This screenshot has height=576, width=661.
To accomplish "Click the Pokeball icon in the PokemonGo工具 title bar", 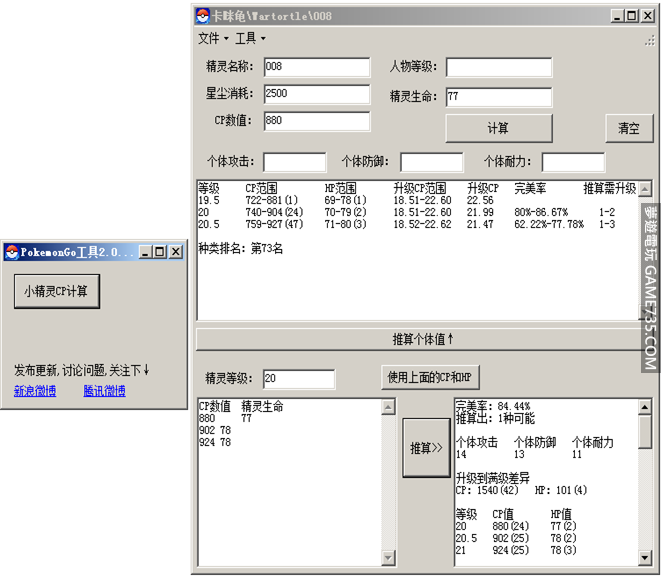I will pyautogui.click(x=12, y=252).
